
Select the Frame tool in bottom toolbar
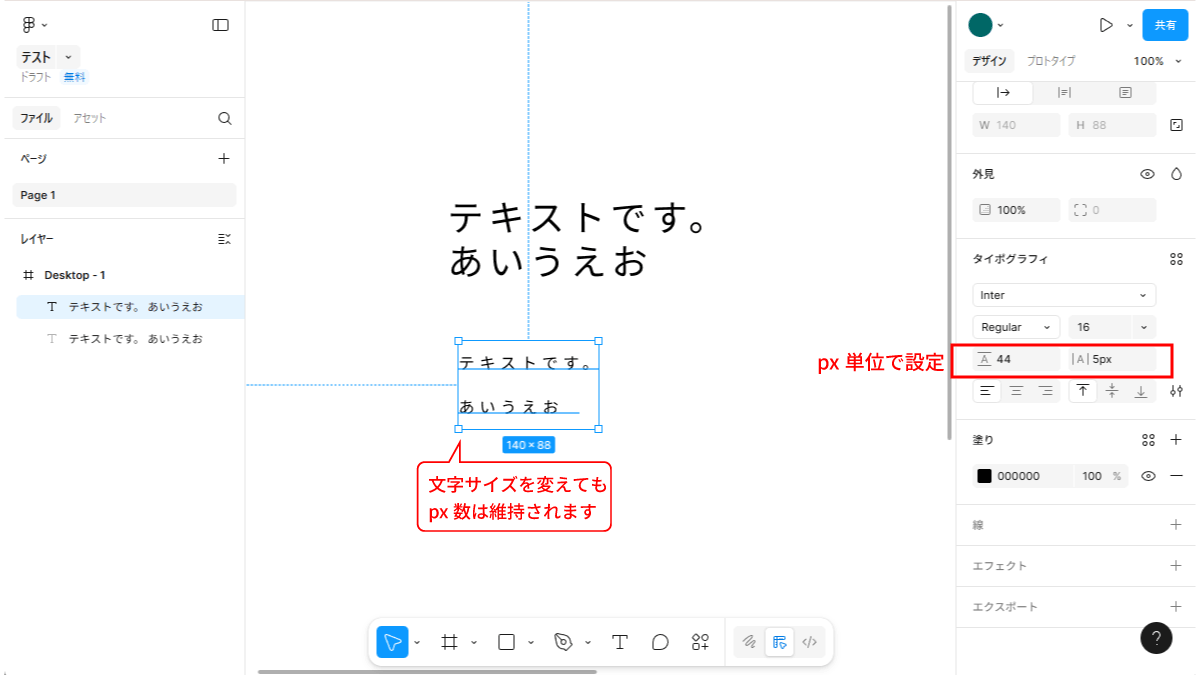(449, 642)
